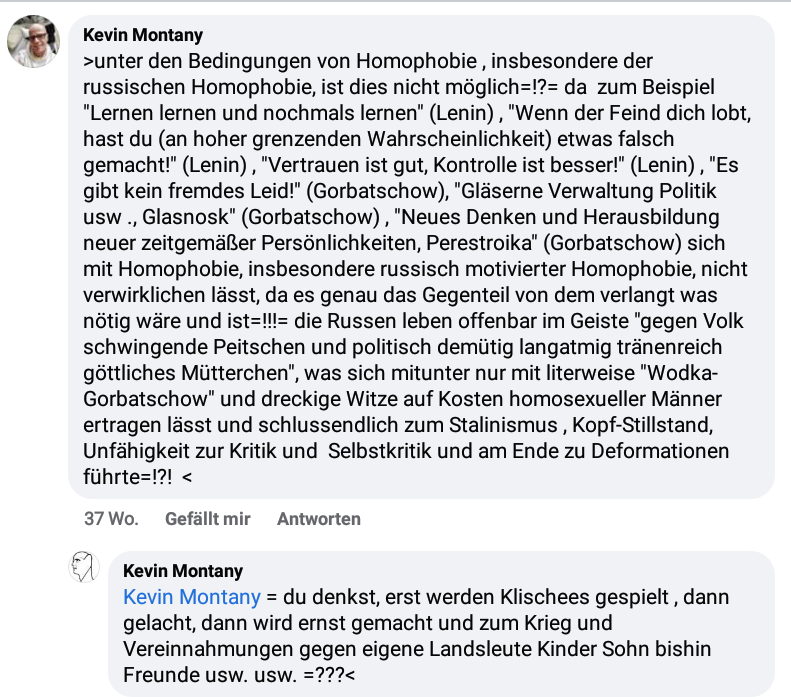Open author name on the reply comment
Screen dimensions: 791x697
pyautogui.click(x=183, y=571)
